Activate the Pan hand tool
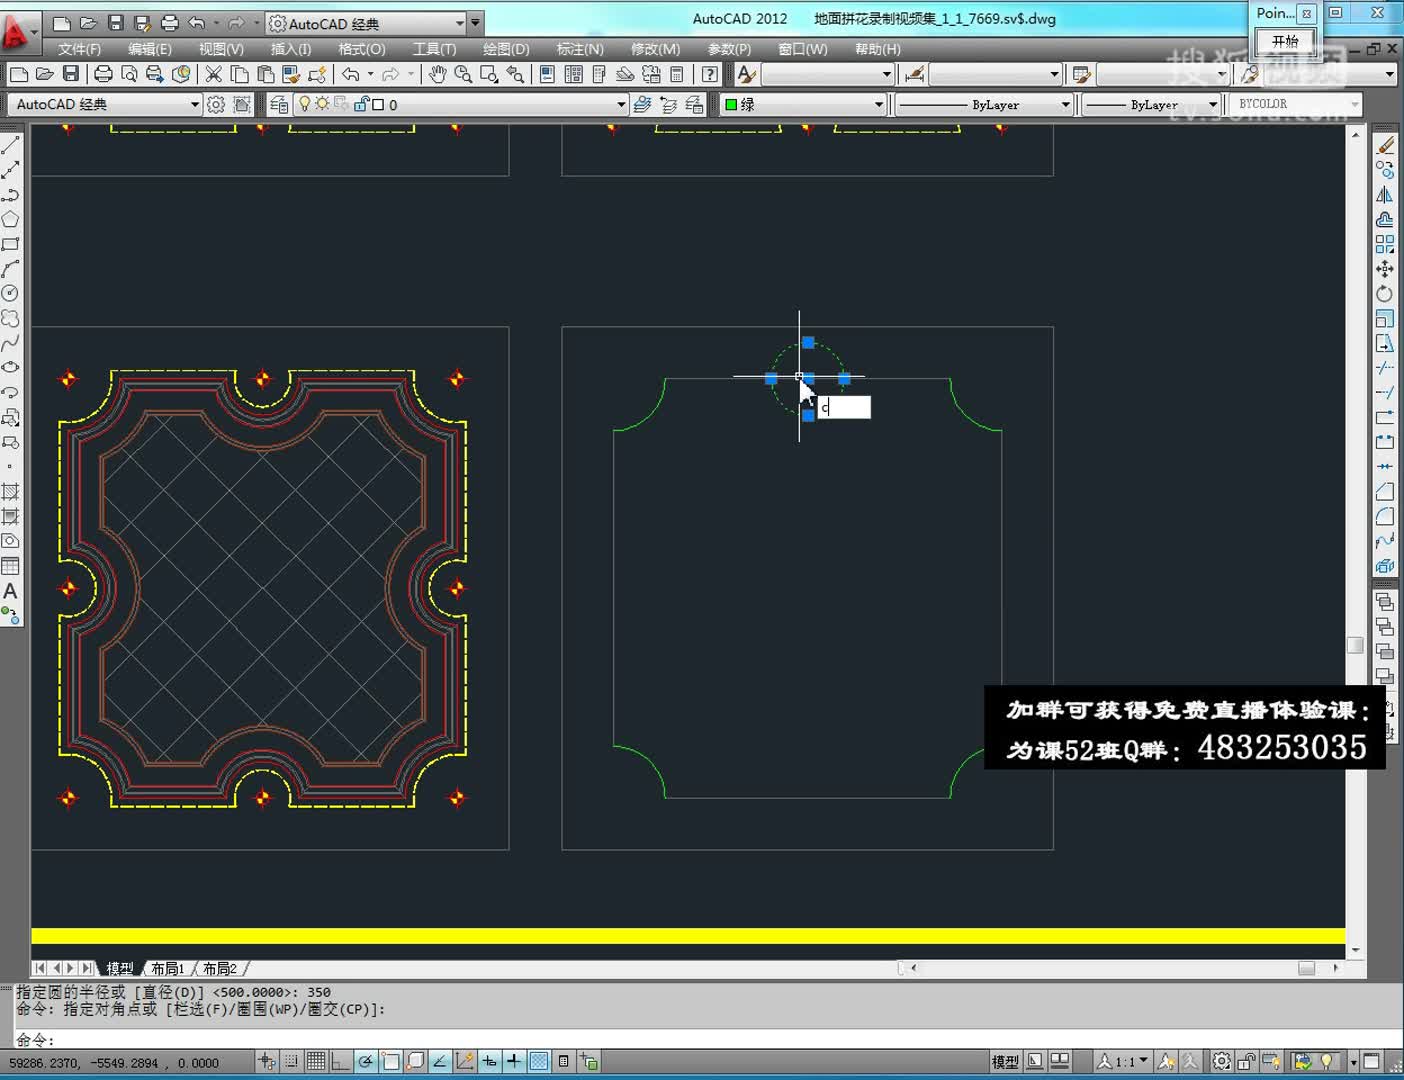The height and width of the screenshot is (1080, 1404). tap(437, 74)
